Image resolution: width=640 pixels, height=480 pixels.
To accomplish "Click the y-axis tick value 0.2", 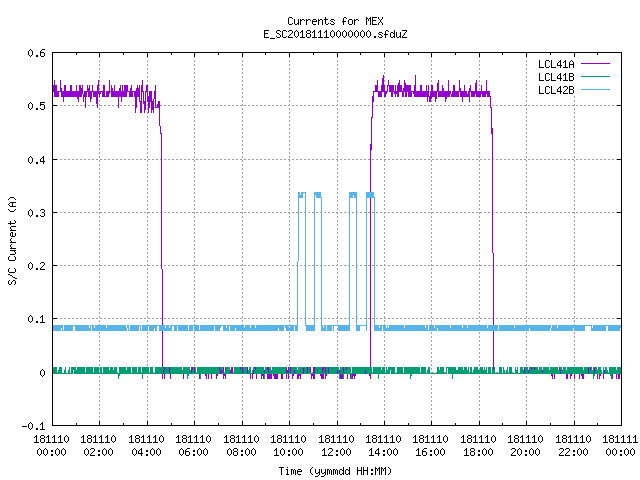I will pyautogui.click(x=36, y=266).
